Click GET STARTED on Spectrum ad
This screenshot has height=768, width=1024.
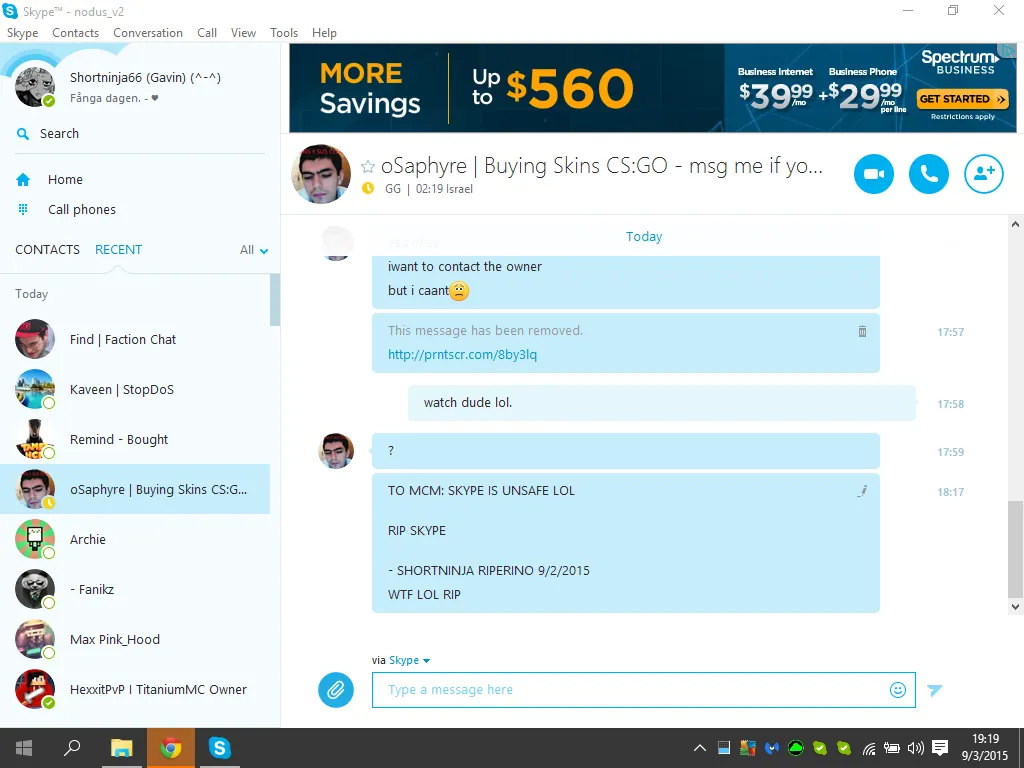[963, 99]
